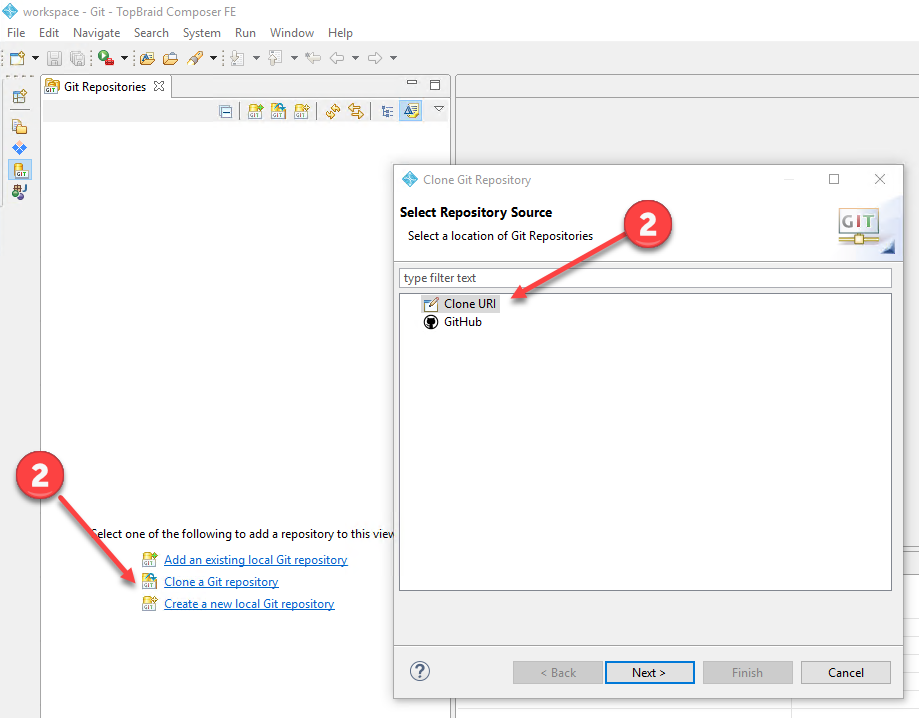Click Add existing repository toolbar icon
The height and width of the screenshot is (718, 919).
pos(256,111)
